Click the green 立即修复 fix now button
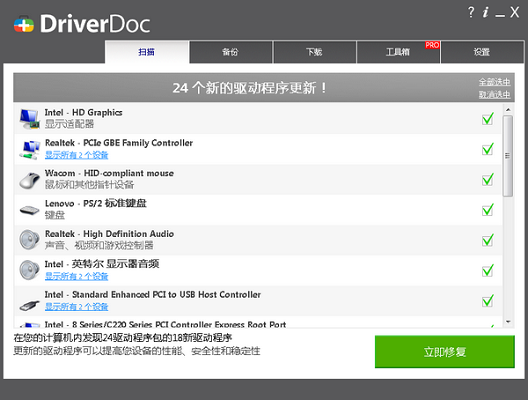This screenshot has height=400, width=528. pos(444,352)
